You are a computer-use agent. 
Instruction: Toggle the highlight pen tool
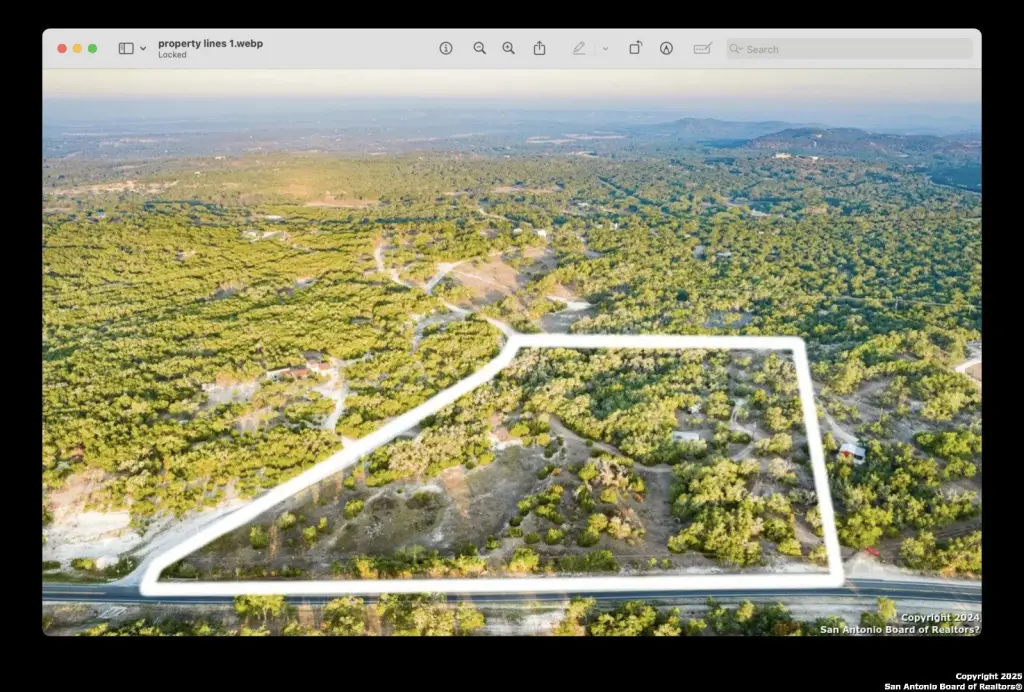tap(578, 48)
